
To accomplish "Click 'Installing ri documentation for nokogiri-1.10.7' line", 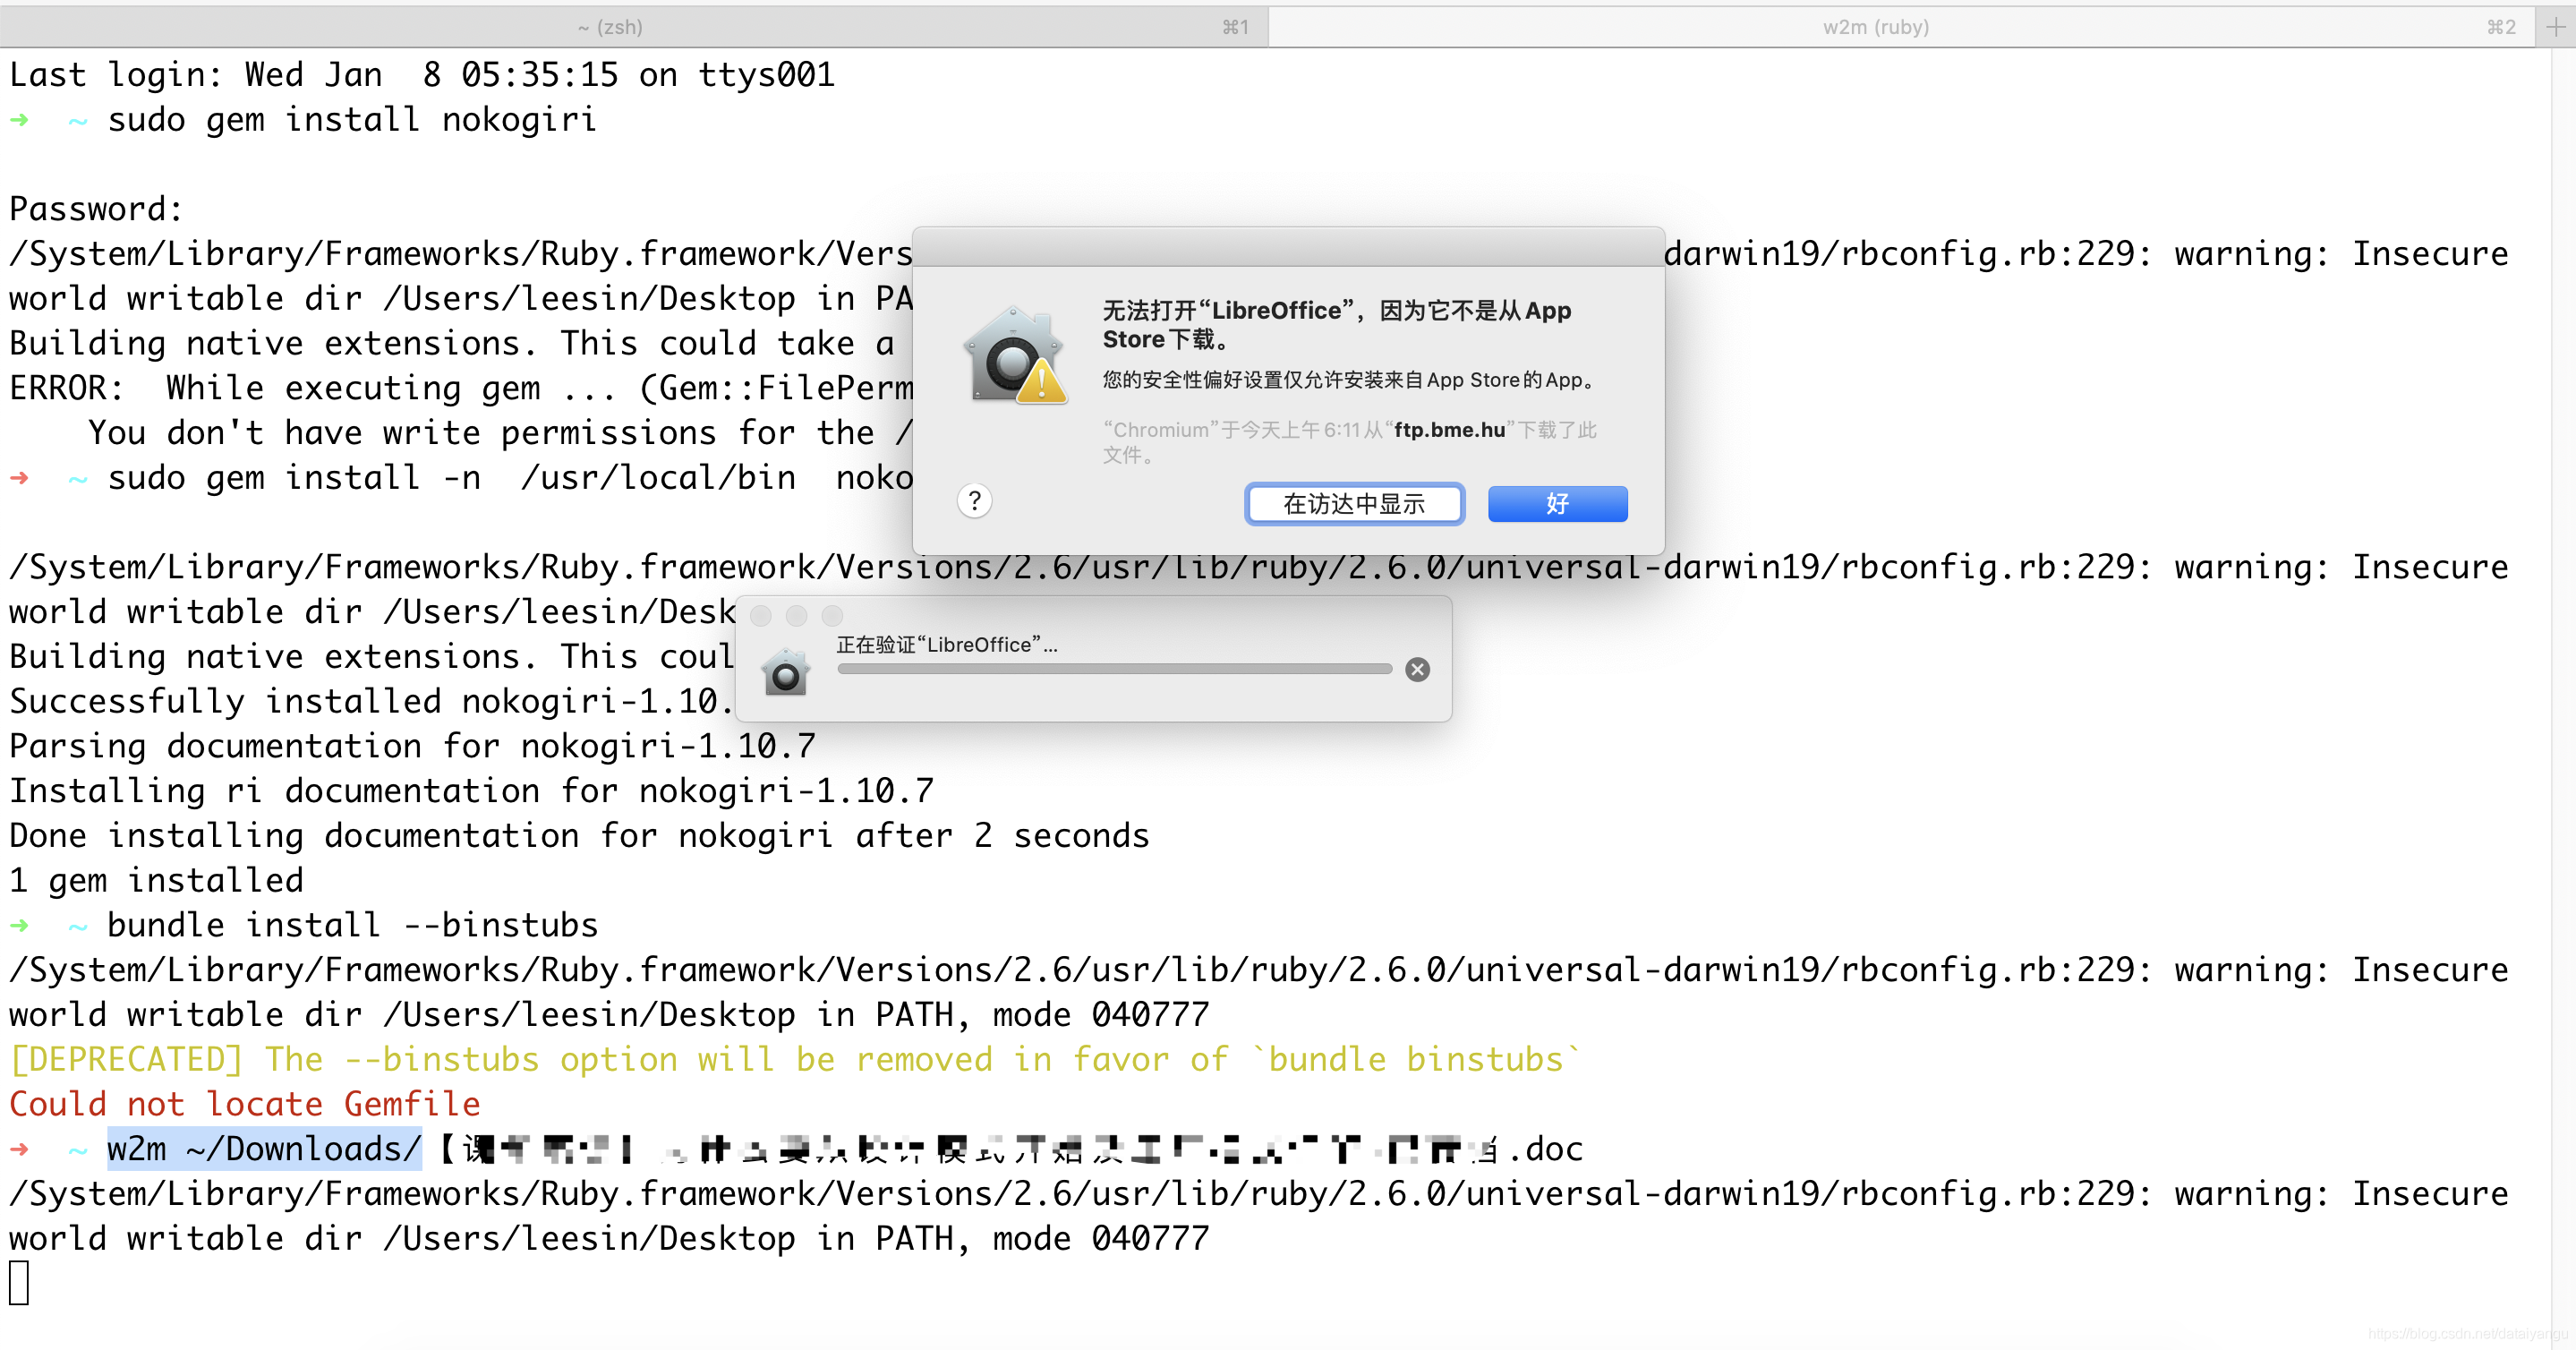I will tap(471, 791).
